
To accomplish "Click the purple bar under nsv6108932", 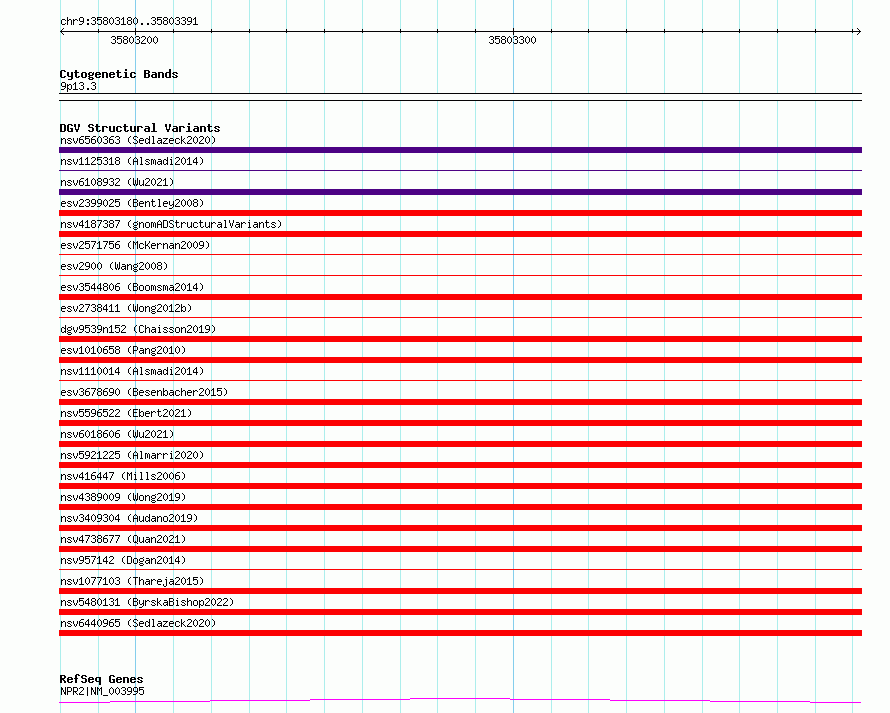I will pyautogui.click(x=460, y=192).
